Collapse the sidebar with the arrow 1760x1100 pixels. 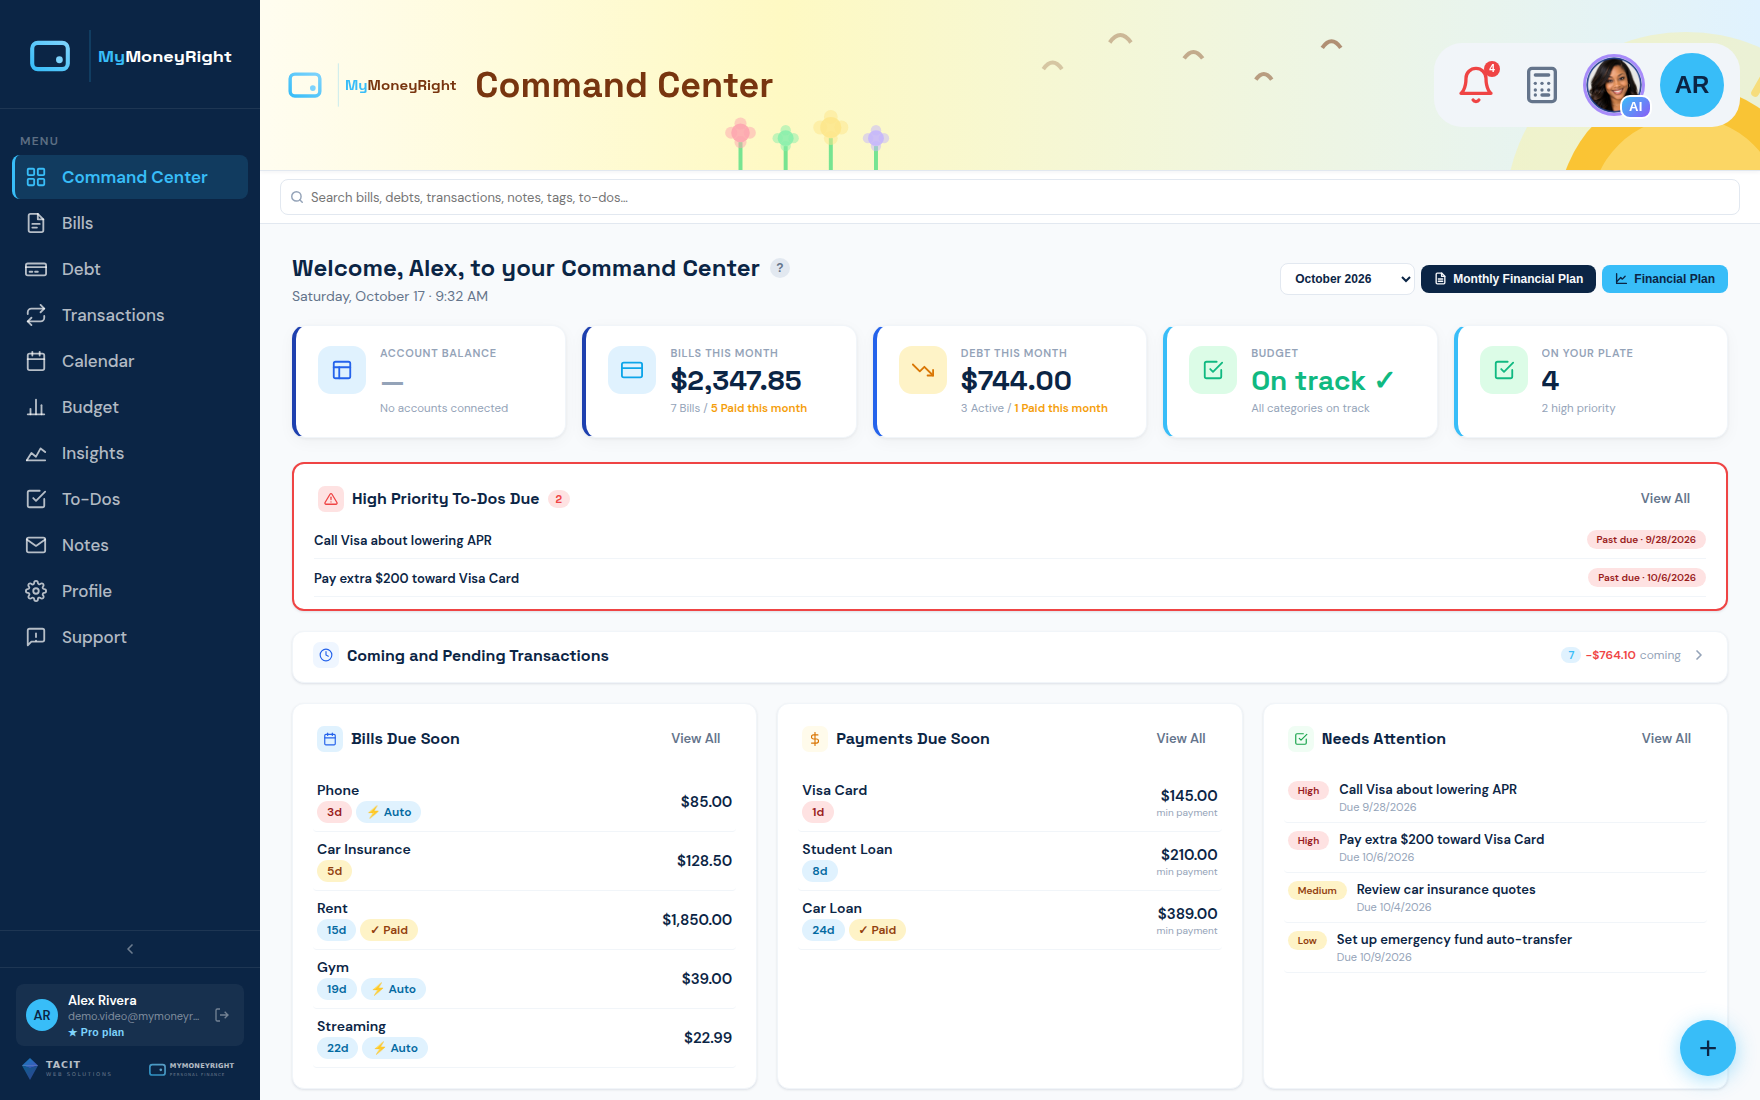coord(130,949)
